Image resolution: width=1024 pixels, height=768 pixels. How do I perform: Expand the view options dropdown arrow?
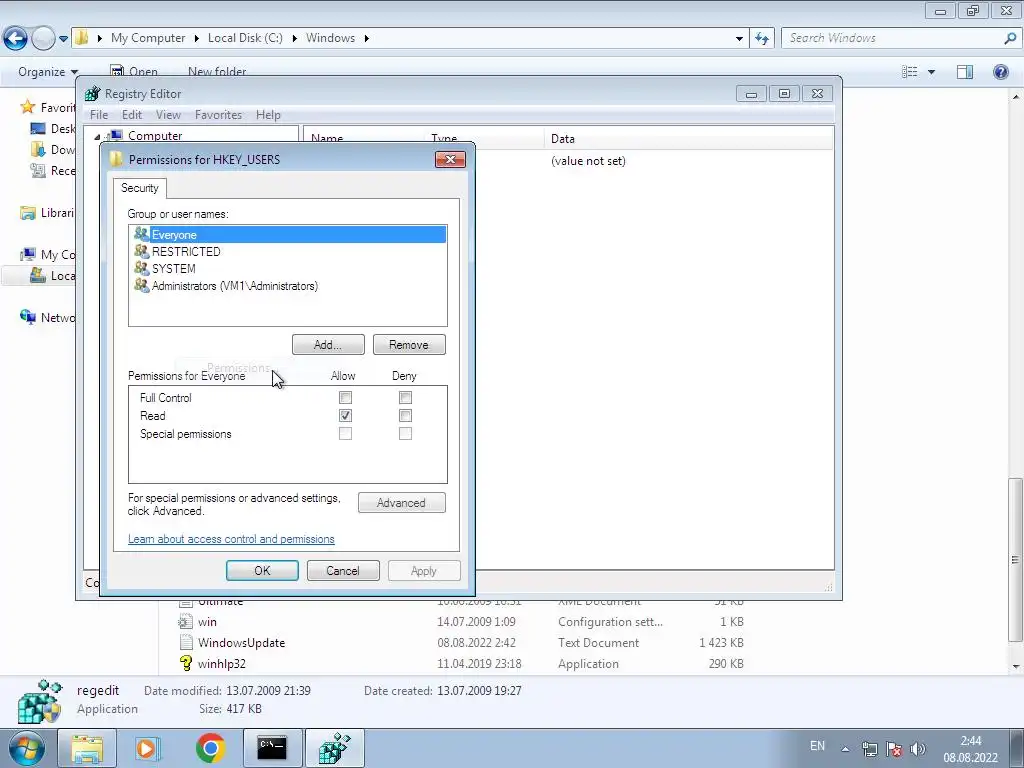tap(931, 72)
